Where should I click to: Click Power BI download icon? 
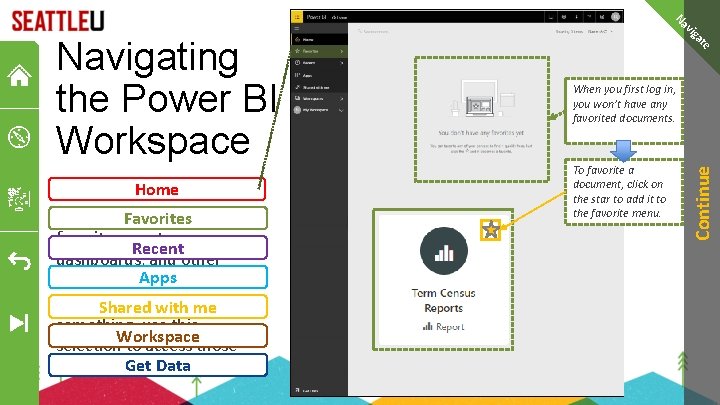click(x=576, y=17)
